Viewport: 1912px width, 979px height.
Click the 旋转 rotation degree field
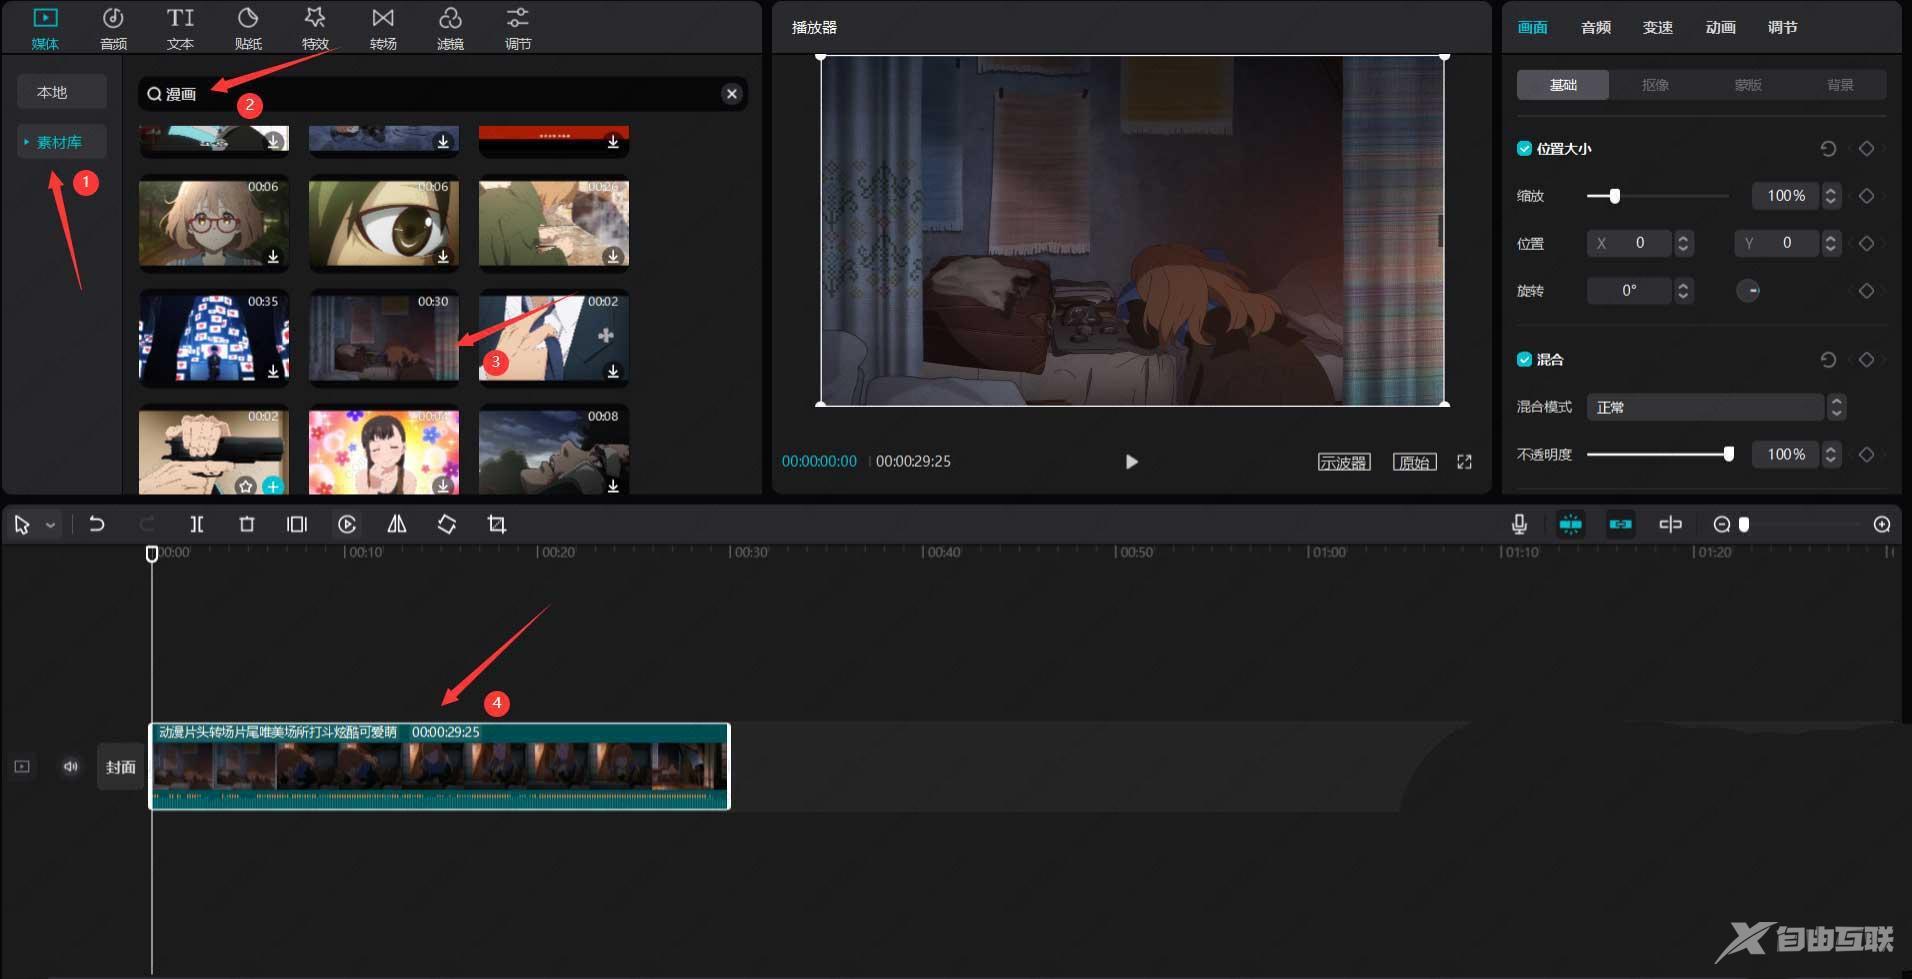point(1630,291)
